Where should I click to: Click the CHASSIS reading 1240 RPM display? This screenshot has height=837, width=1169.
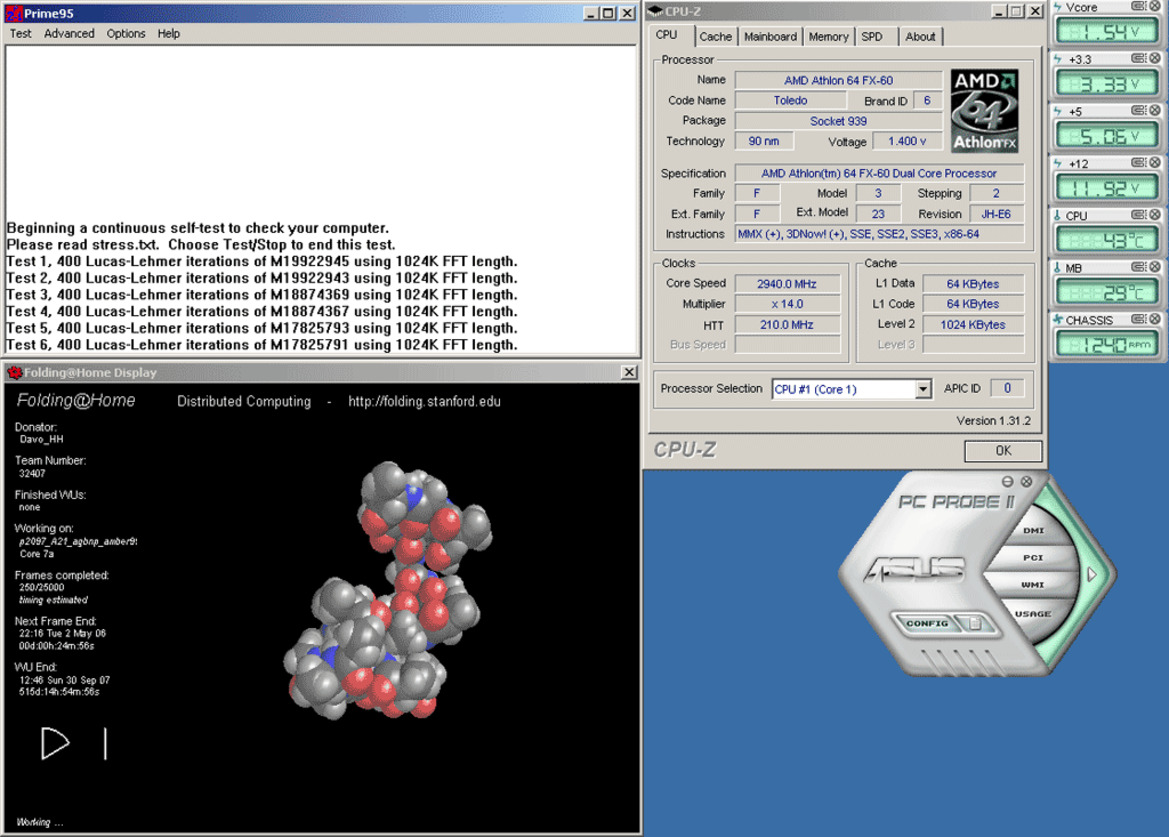pos(1106,344)
